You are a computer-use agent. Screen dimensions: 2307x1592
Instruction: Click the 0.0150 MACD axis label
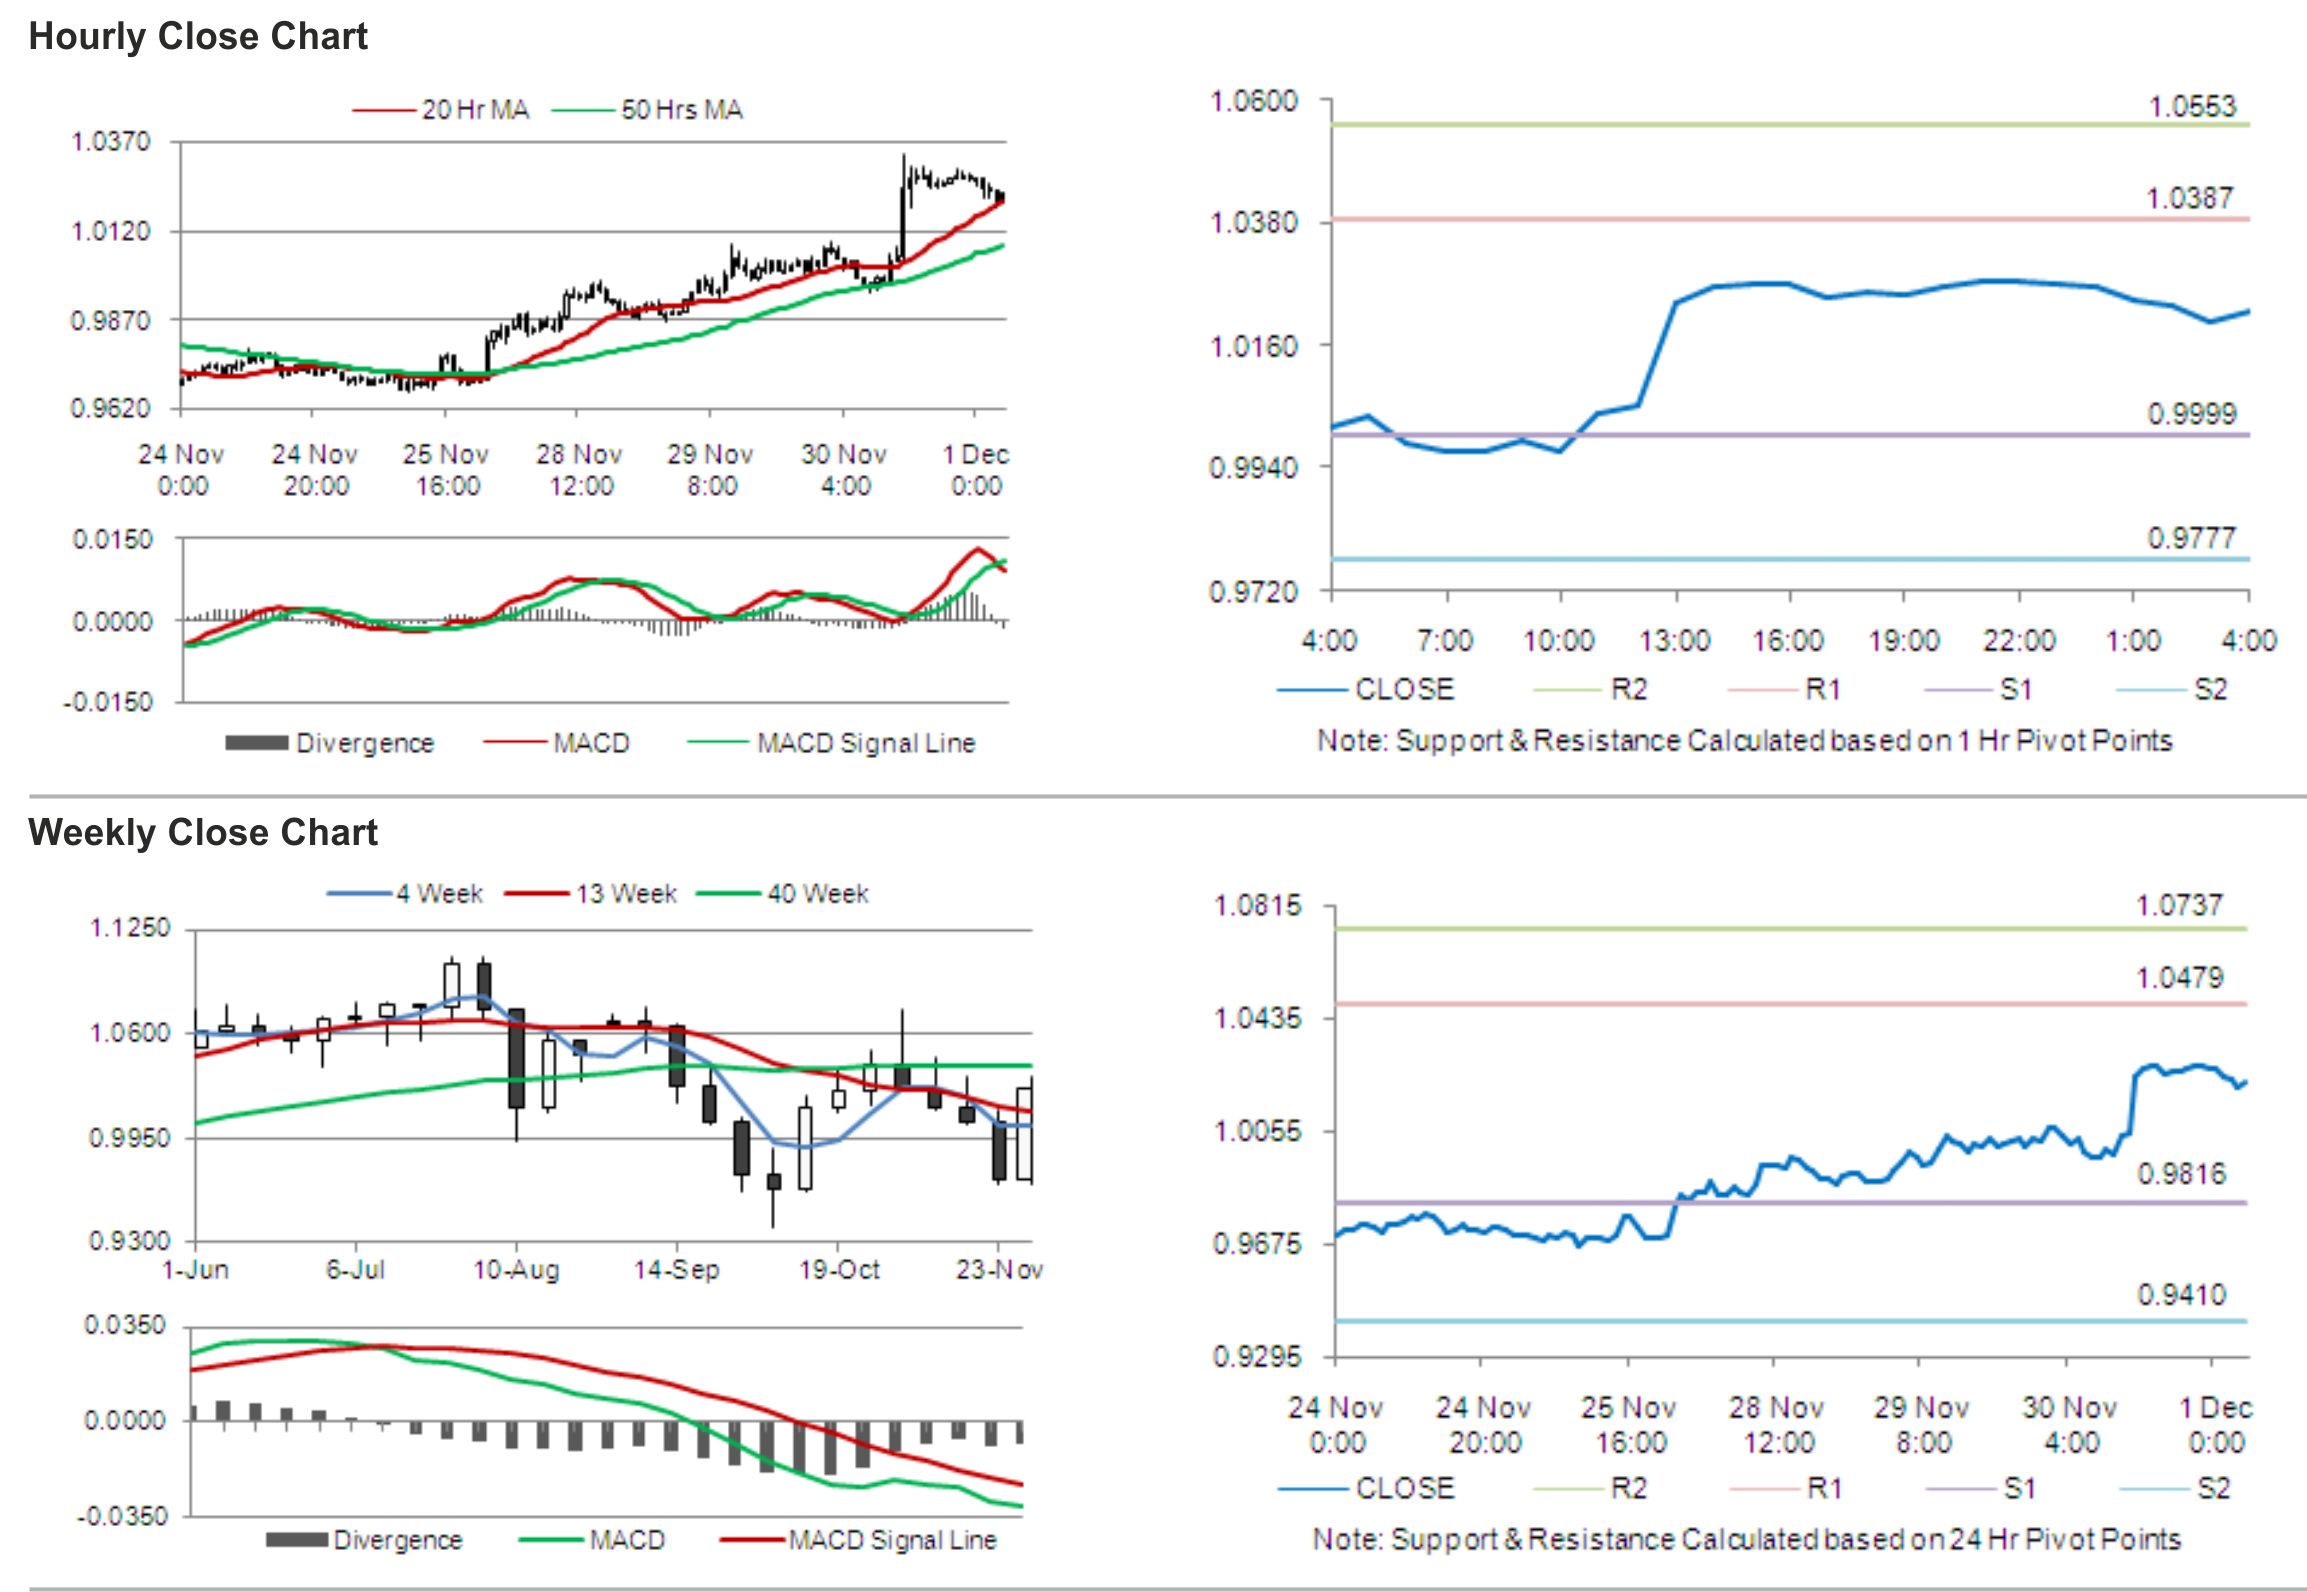112,540
